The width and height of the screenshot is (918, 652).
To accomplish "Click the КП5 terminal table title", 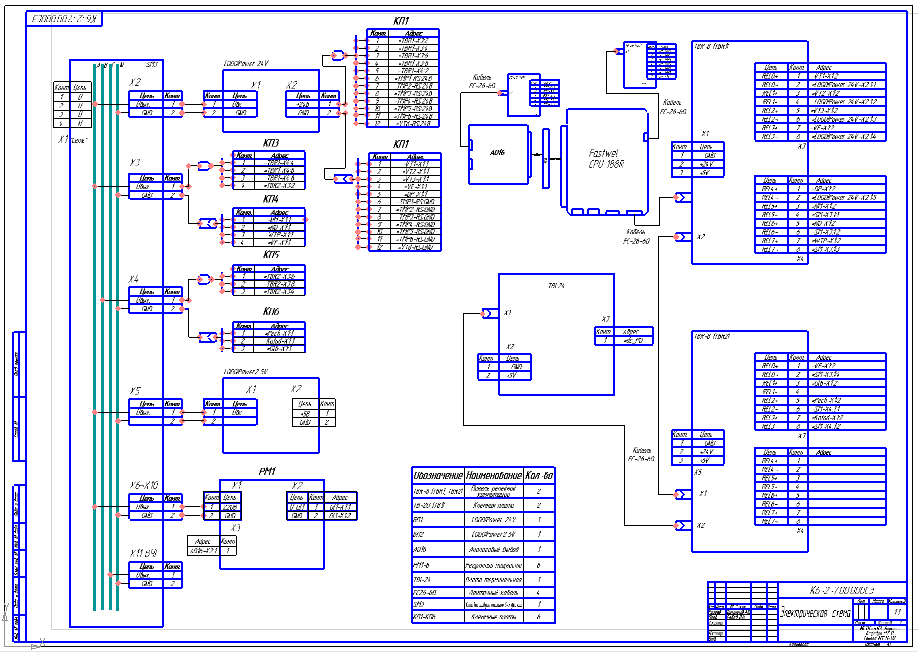I will click(x=271, y=255).
